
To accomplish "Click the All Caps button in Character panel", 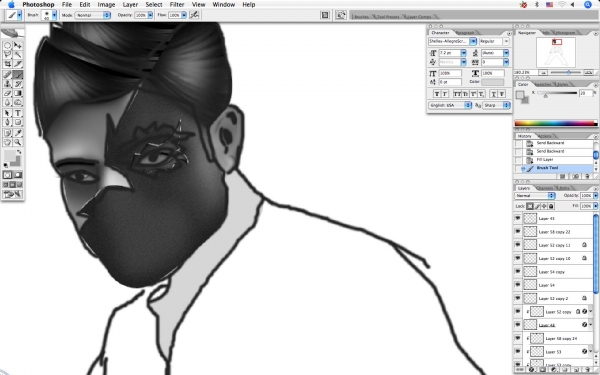I will [x=457, y=94].
